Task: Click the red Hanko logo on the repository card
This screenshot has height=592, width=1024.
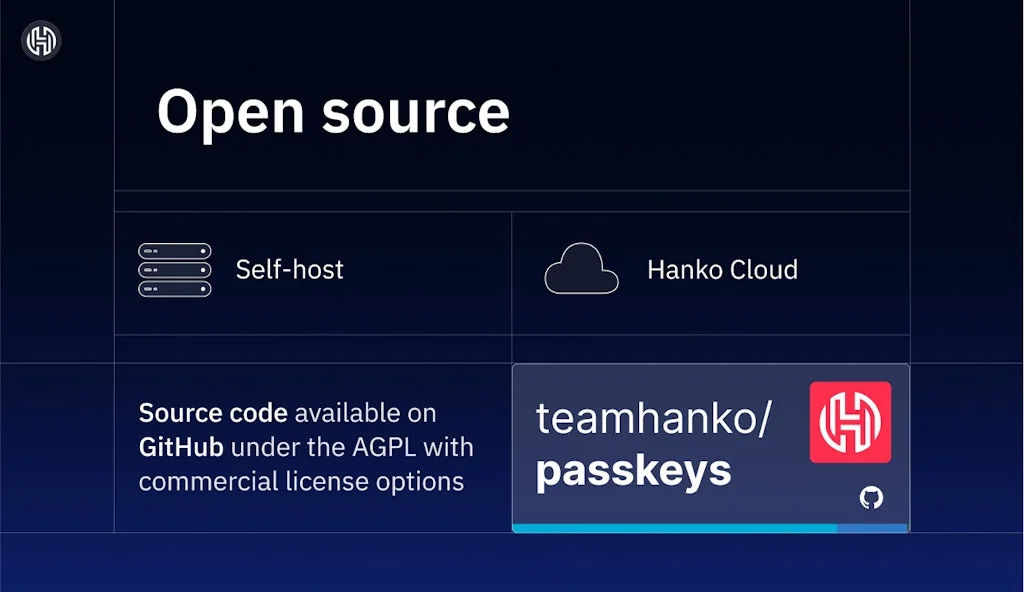Action: coord(852,423)
